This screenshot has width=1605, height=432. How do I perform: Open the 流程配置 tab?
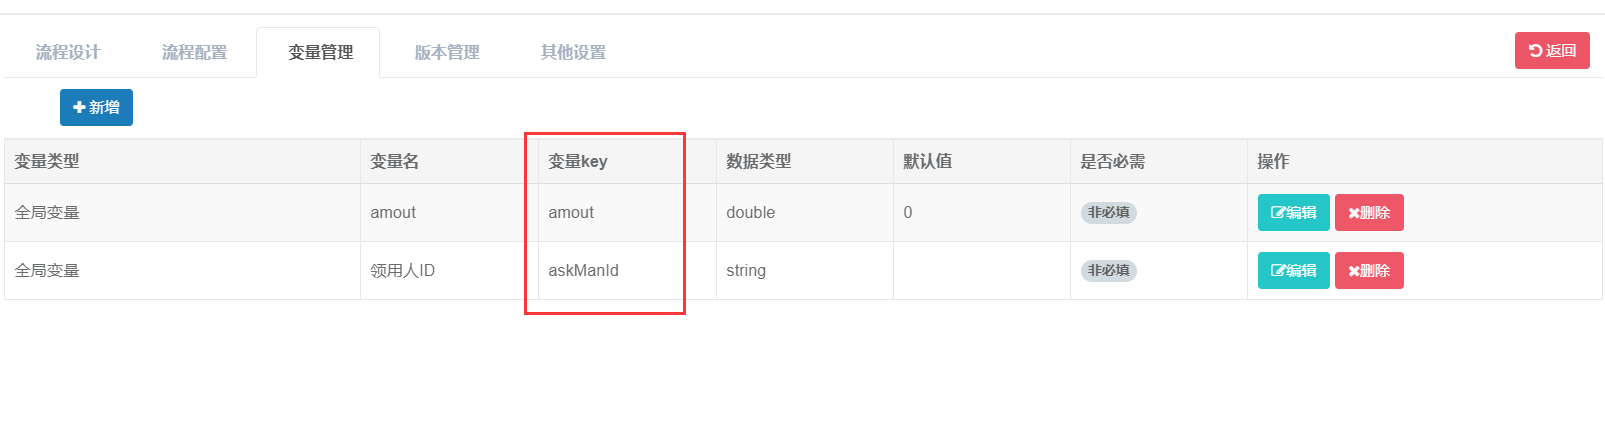point(194,52)
